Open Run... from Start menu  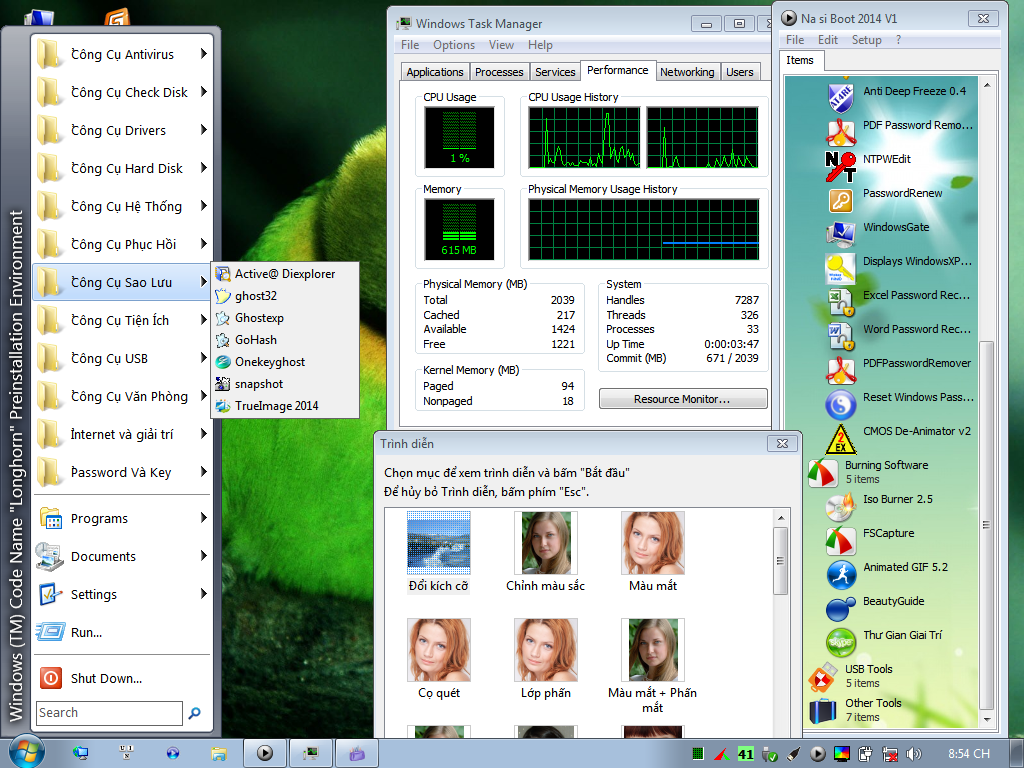point(122,632)
